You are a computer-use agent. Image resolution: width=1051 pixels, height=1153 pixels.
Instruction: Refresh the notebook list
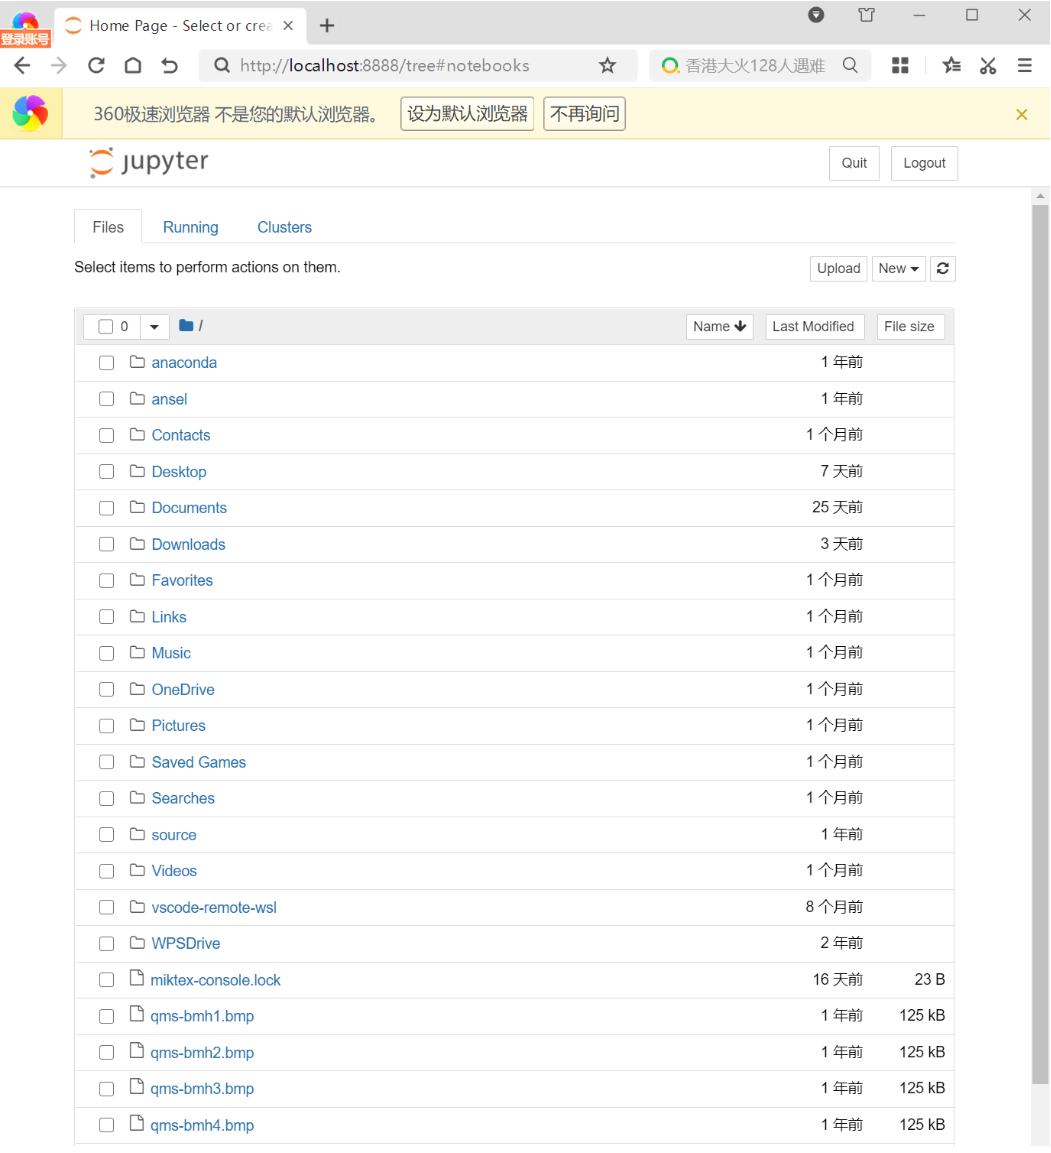point(943,269)
